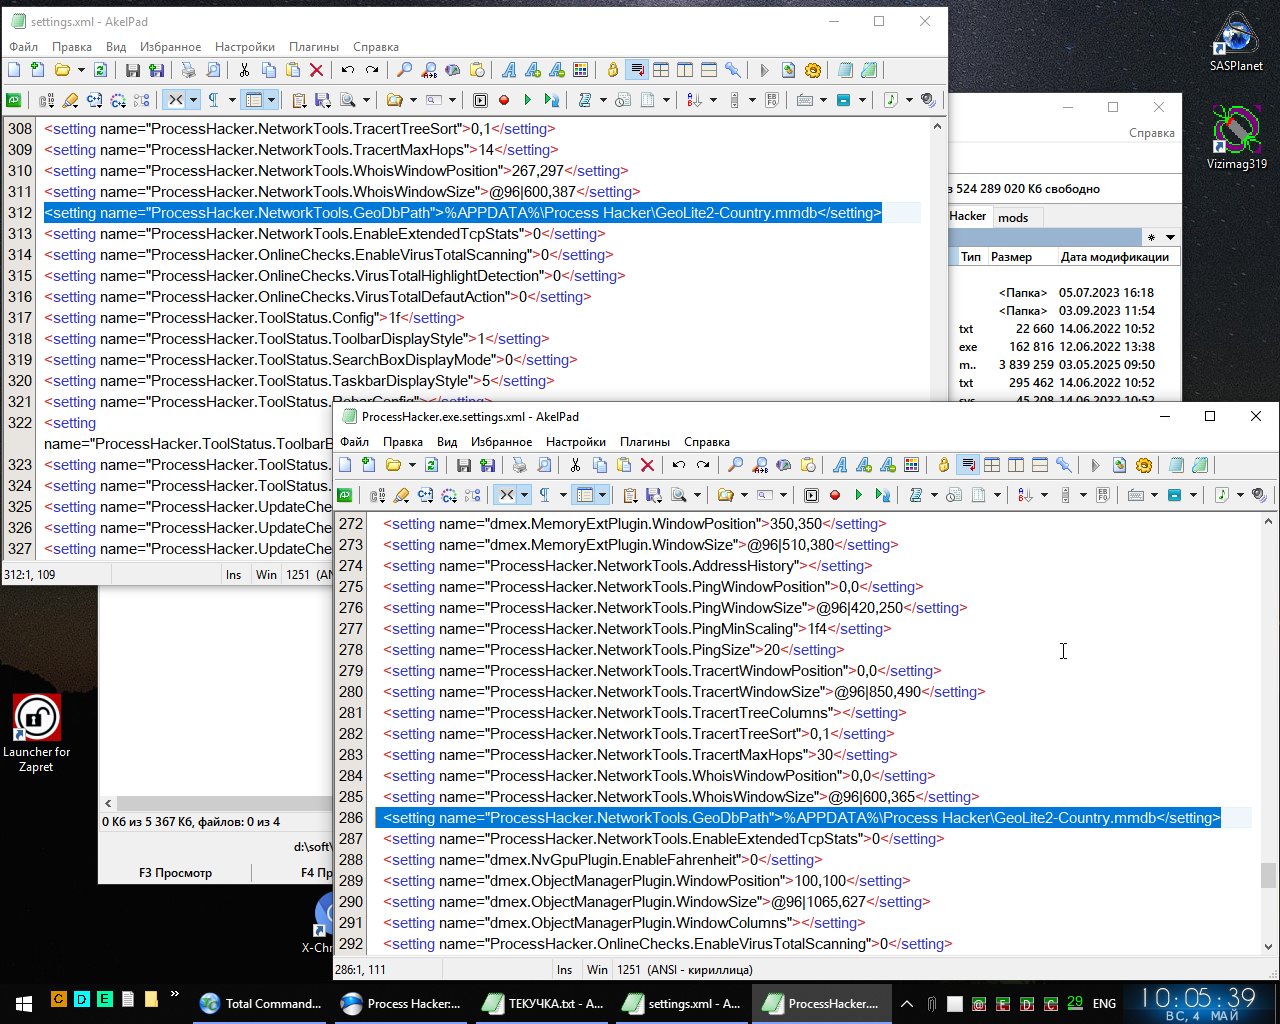Click Save icon in ProcessHacker.exe.settings.xml window
The width and height of the screenshot is (1280, 1024).
pyautogui.click(x=463, y=465)
